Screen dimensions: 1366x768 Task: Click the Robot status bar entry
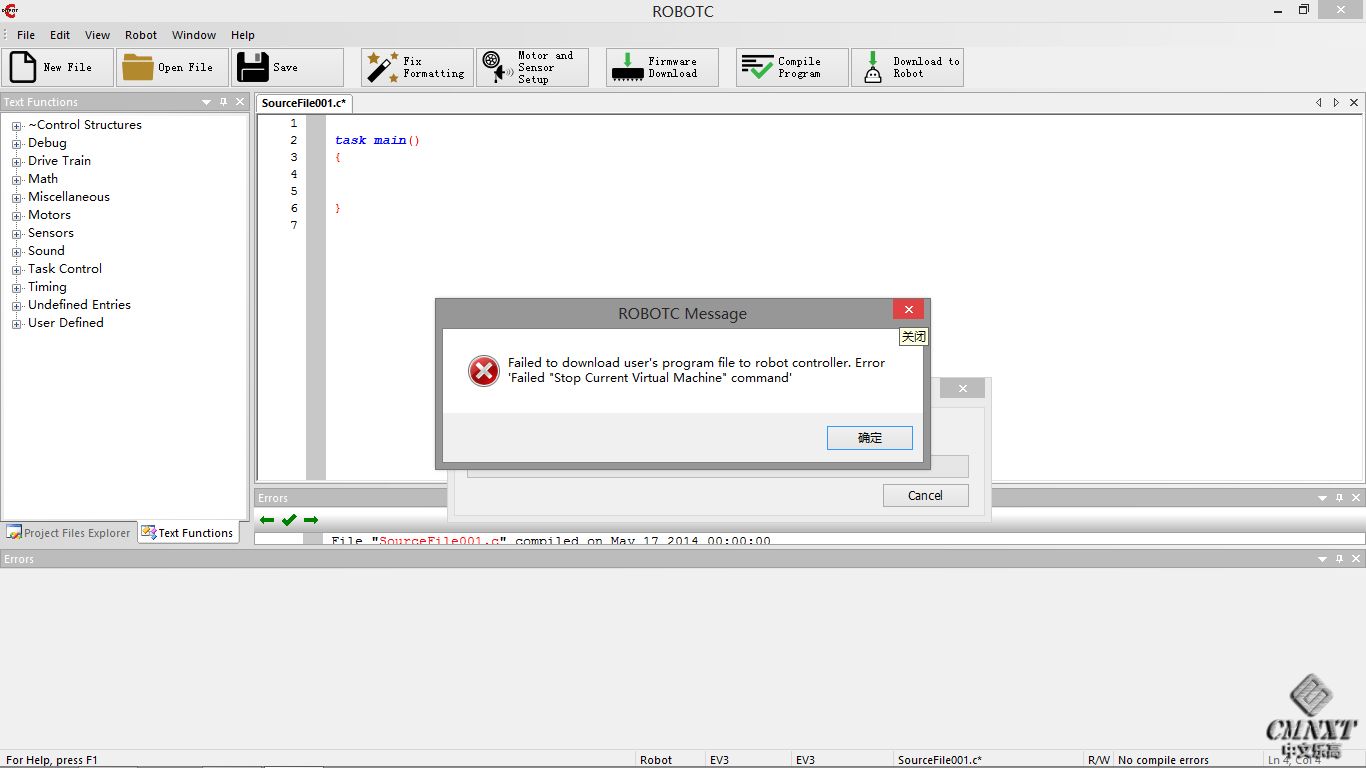click(656, 760)
